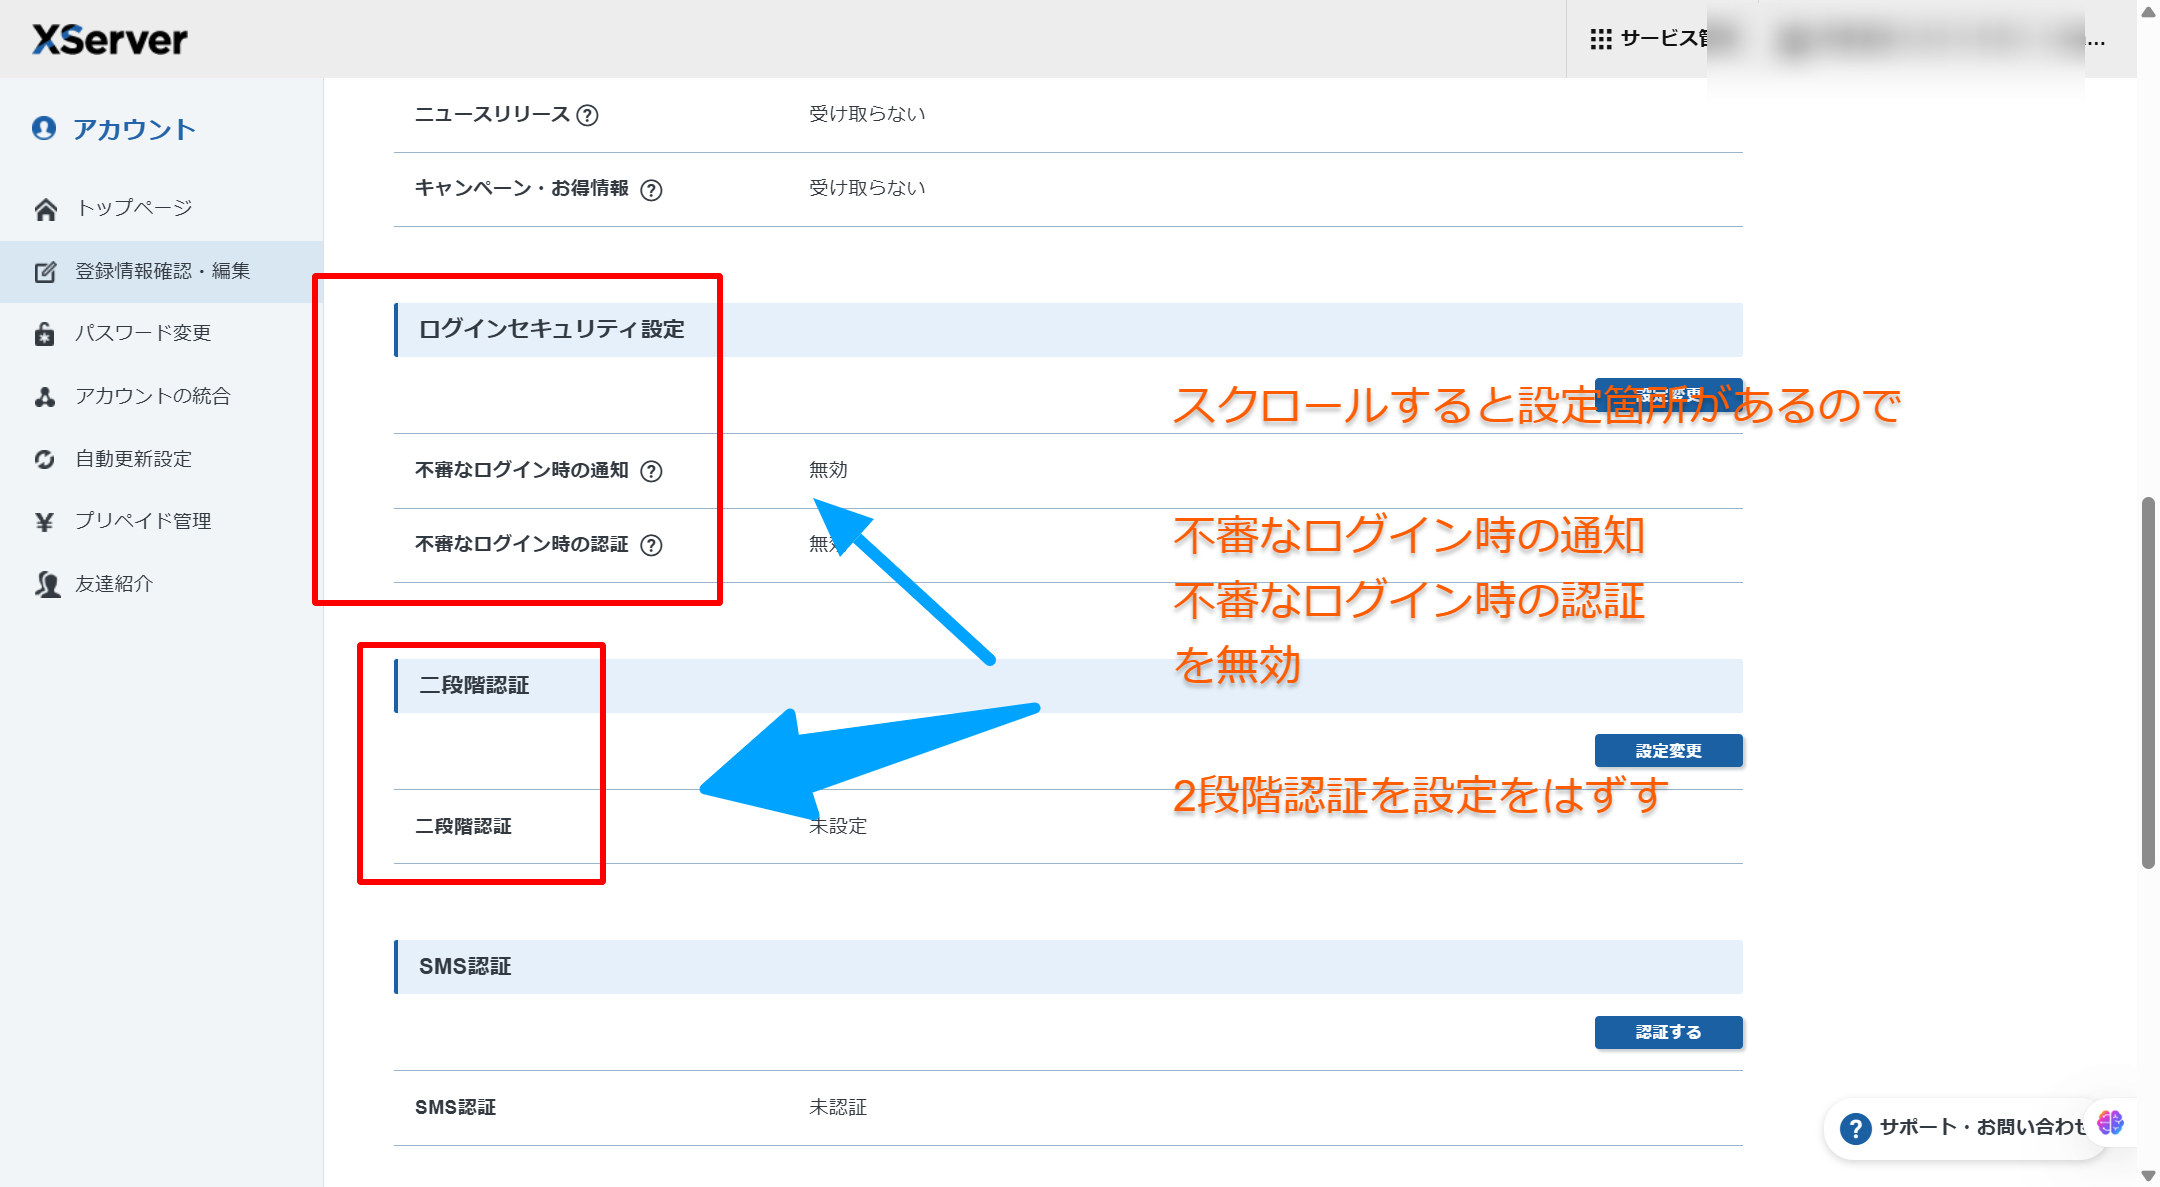Image resolution: width=2160 pixels, height=1187 pixels.
Task: Click the home icon next to トップページ
Action: point(45,209)
